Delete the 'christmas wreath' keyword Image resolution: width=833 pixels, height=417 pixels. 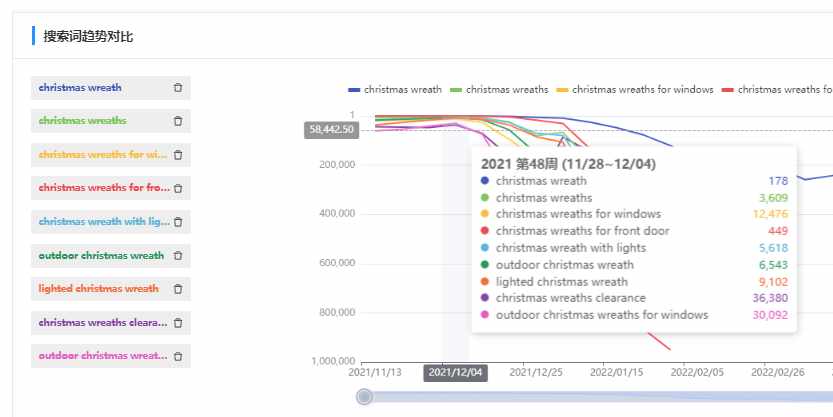[178, 88]
